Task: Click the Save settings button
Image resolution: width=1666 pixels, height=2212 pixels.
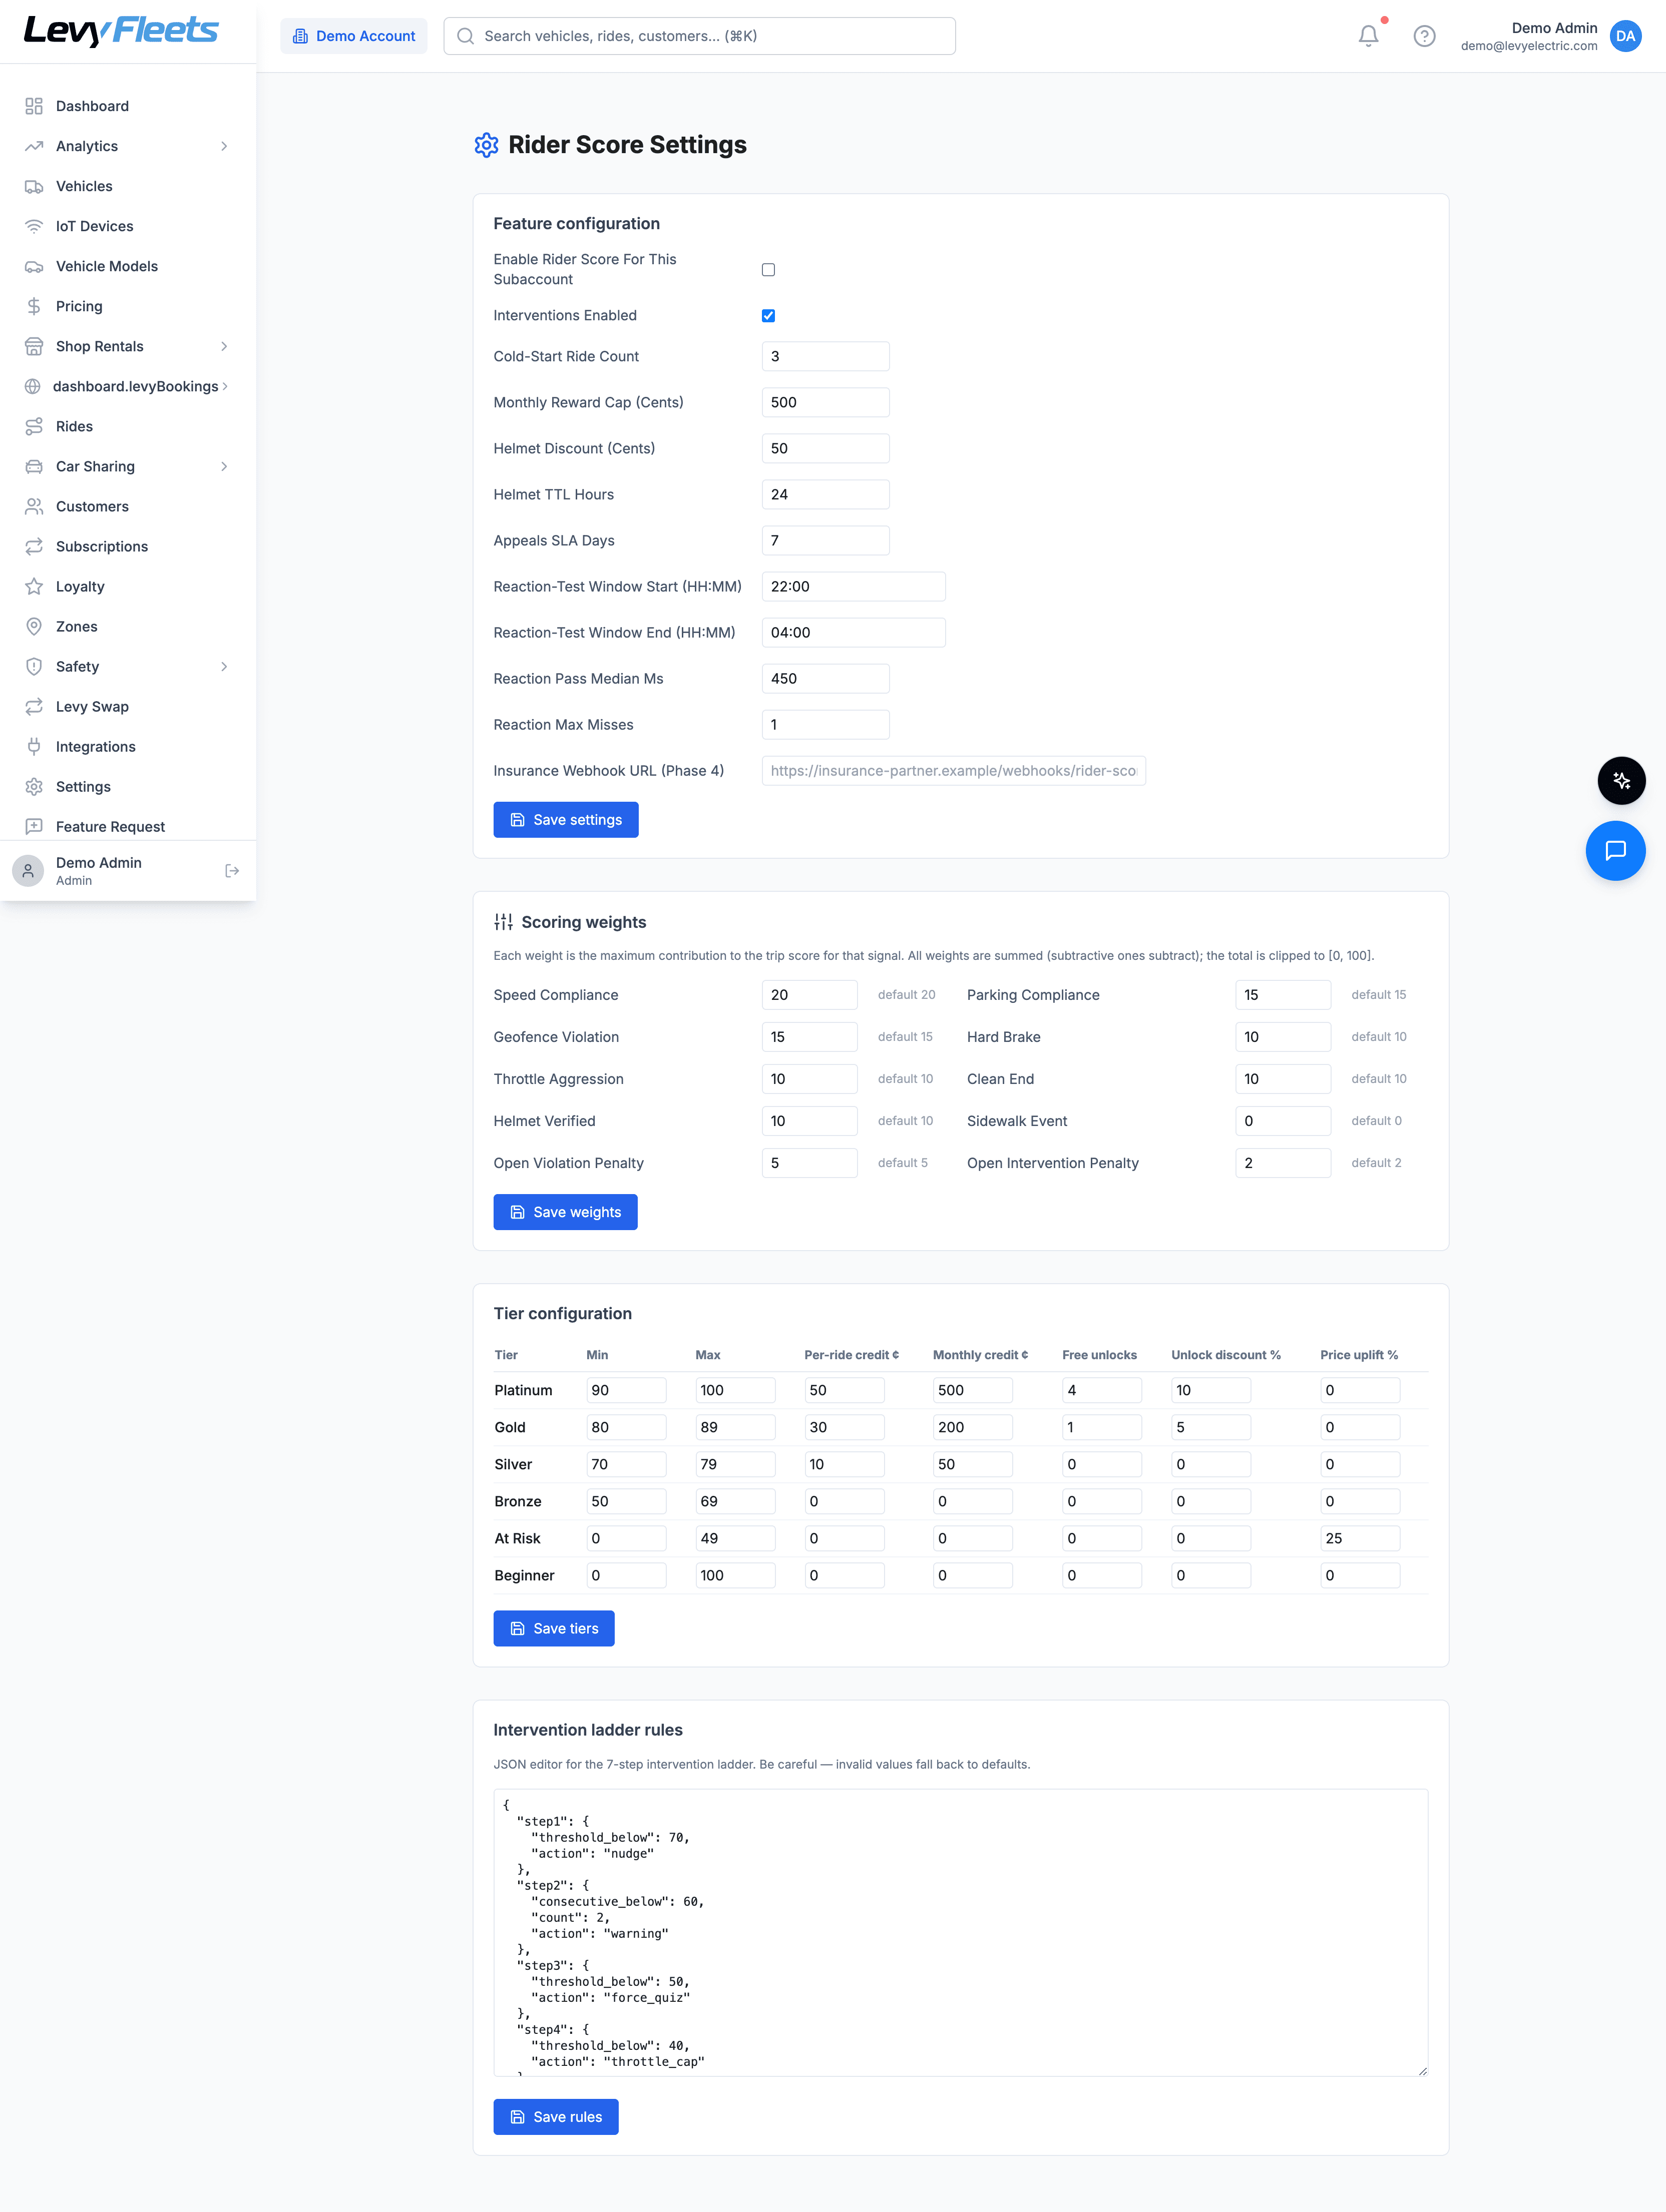Action: [x=565, y=819]
